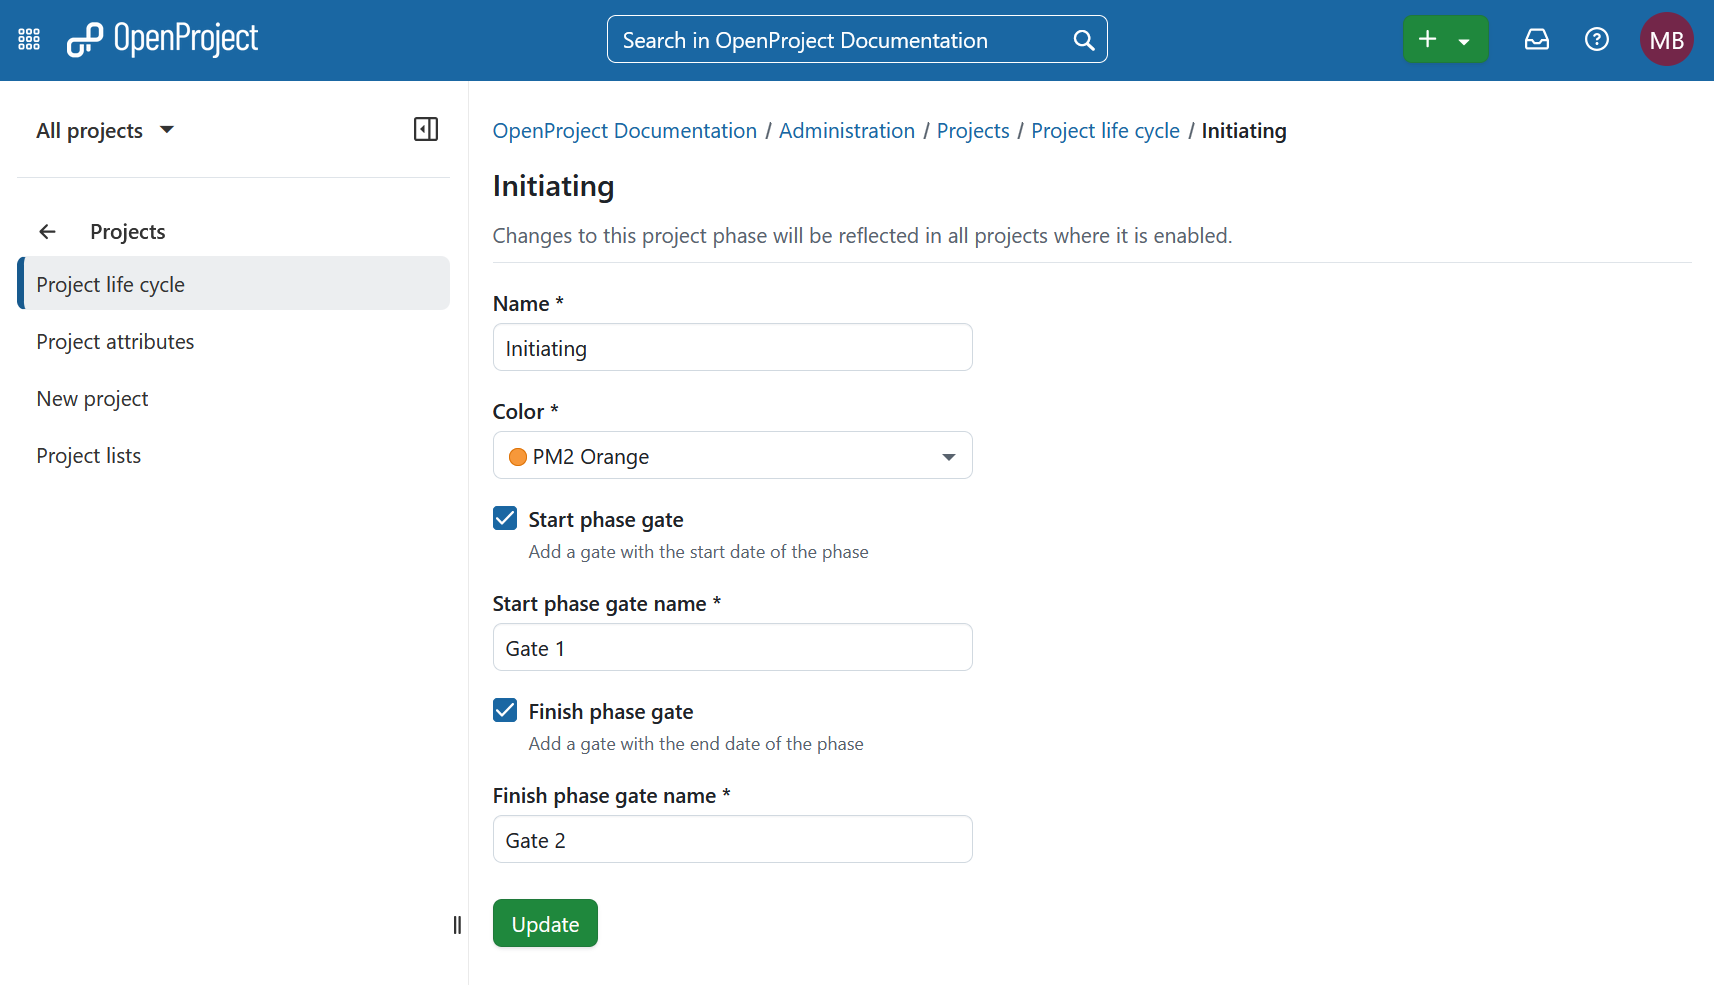Screen dimensions: 1714x985
Task: Select Project attributes in the sidebar
Action: [115, 341]
